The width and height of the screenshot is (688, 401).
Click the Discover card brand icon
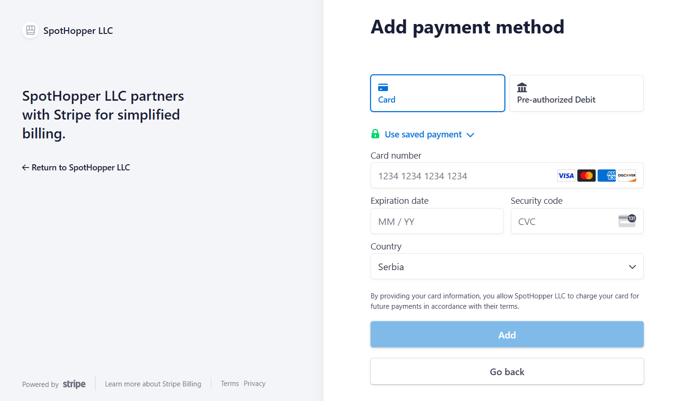click(x=627, y=176)
